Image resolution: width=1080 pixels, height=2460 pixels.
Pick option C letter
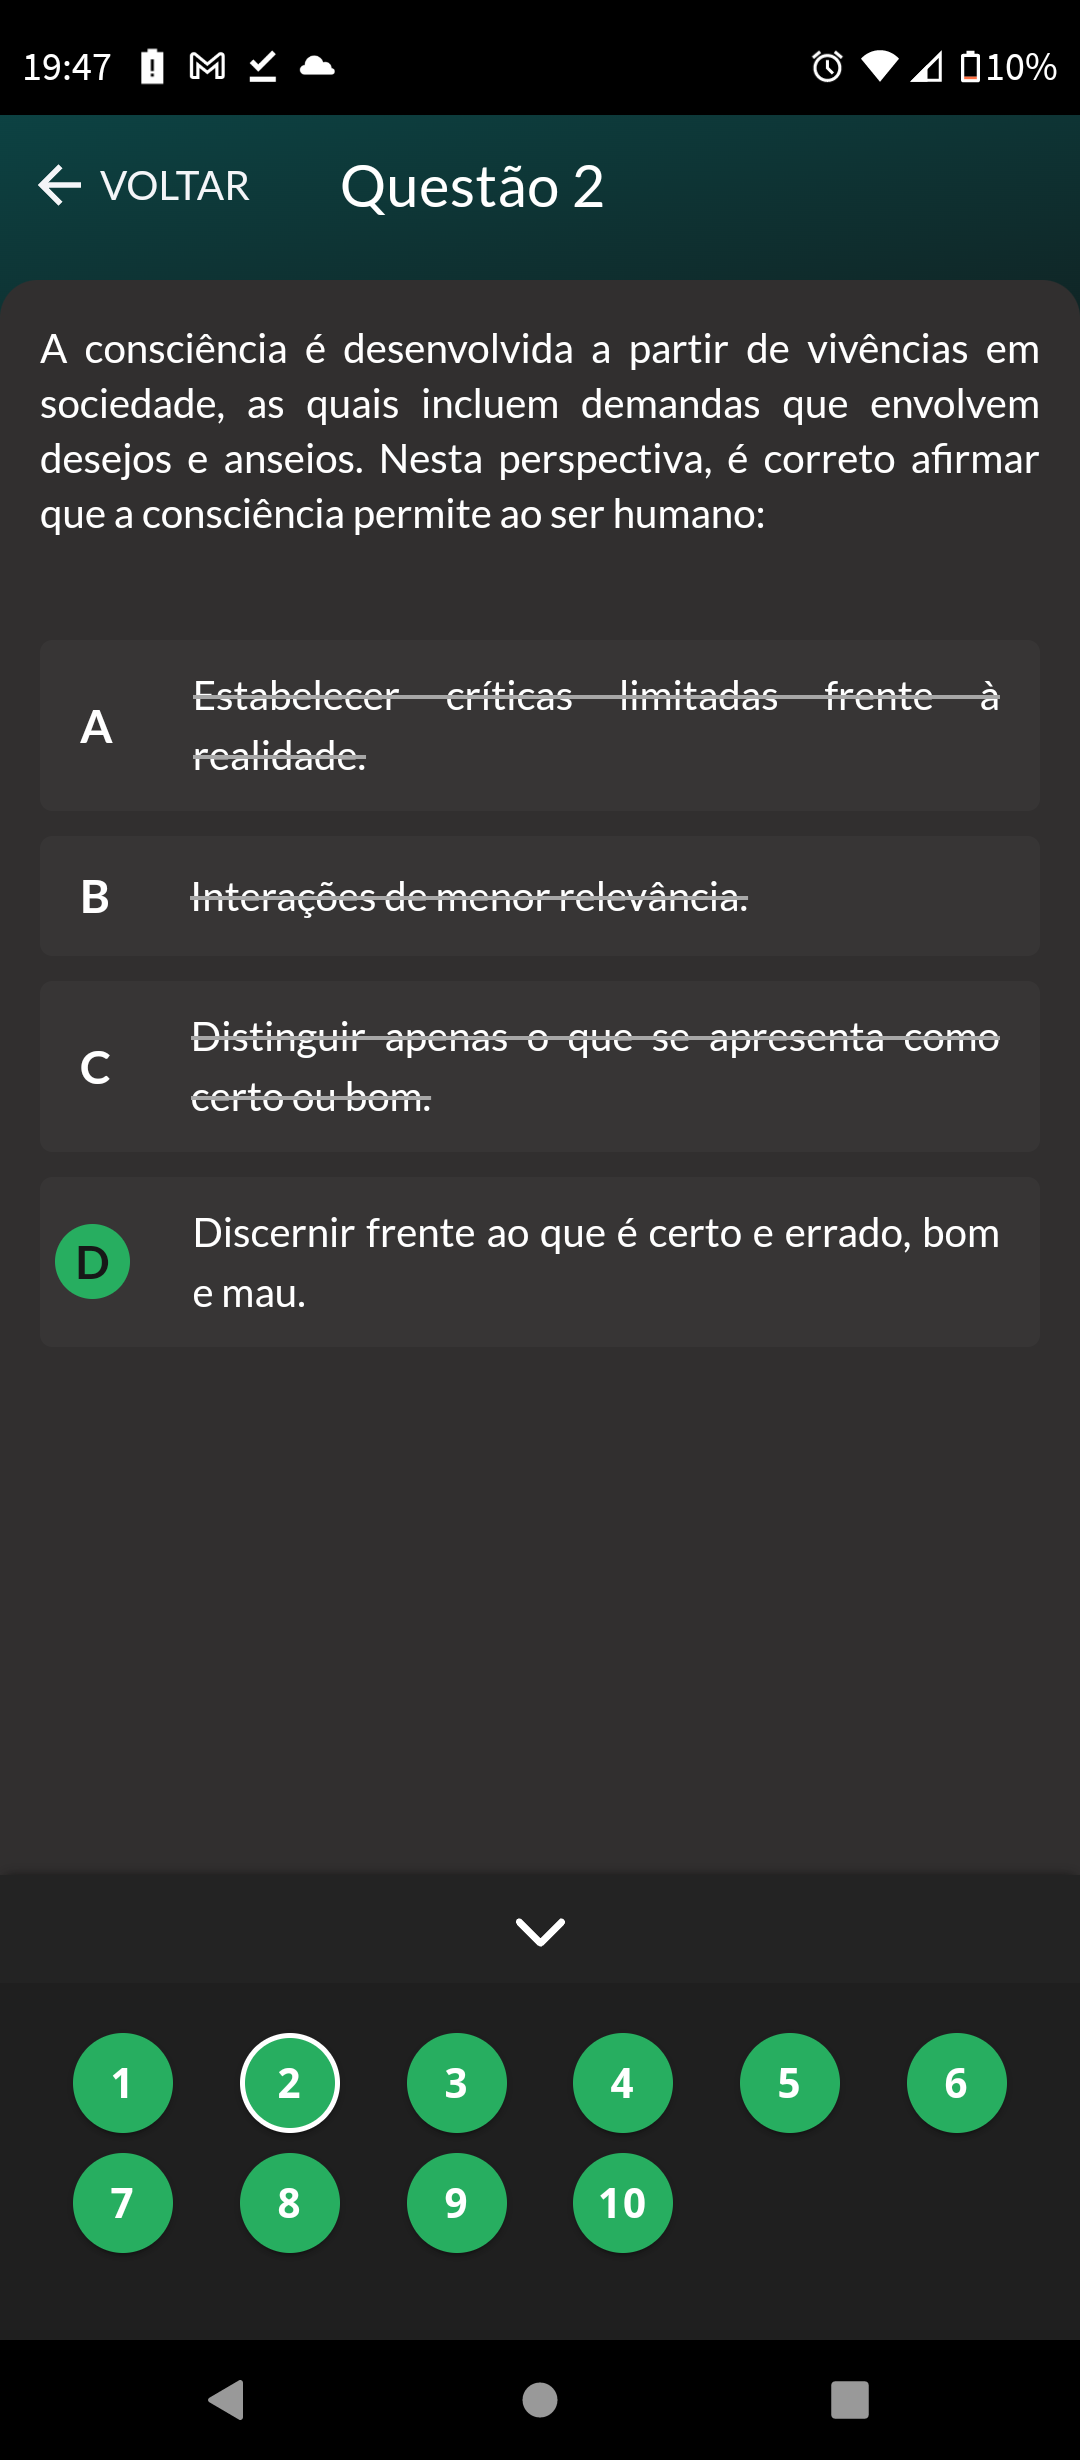[95, 1068]
